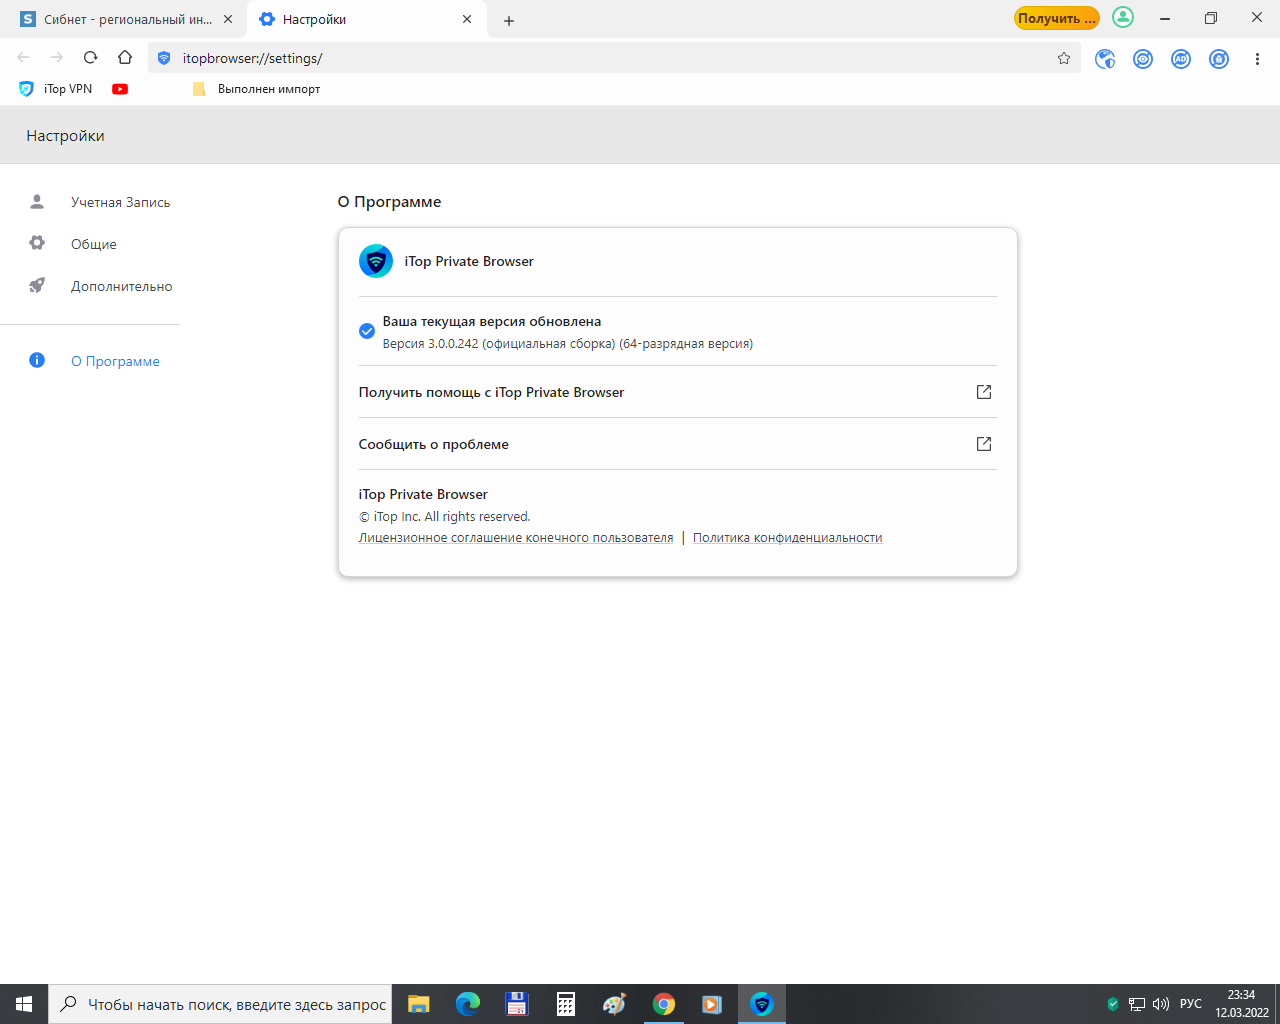Open Microsoft Edge from taskbar
The image size is (1280, 1024).
(x=468, y=1004)
